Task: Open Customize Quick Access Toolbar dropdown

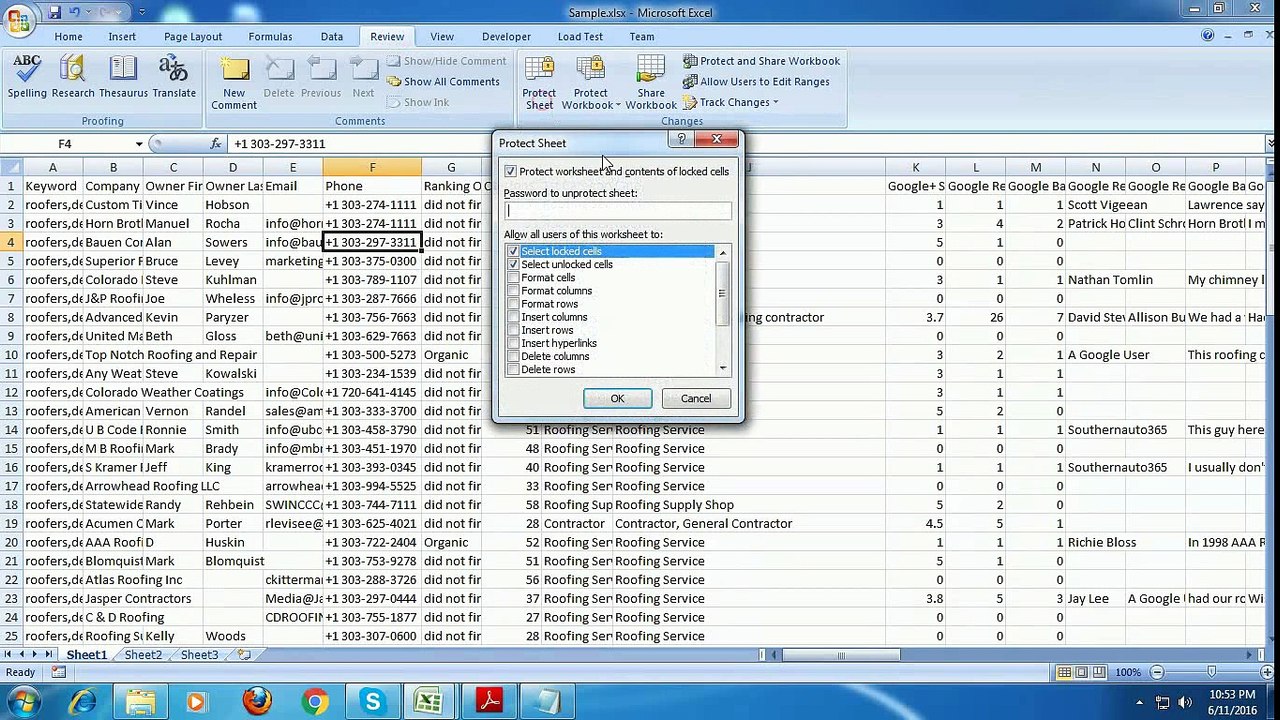Action: pos(142,12)
